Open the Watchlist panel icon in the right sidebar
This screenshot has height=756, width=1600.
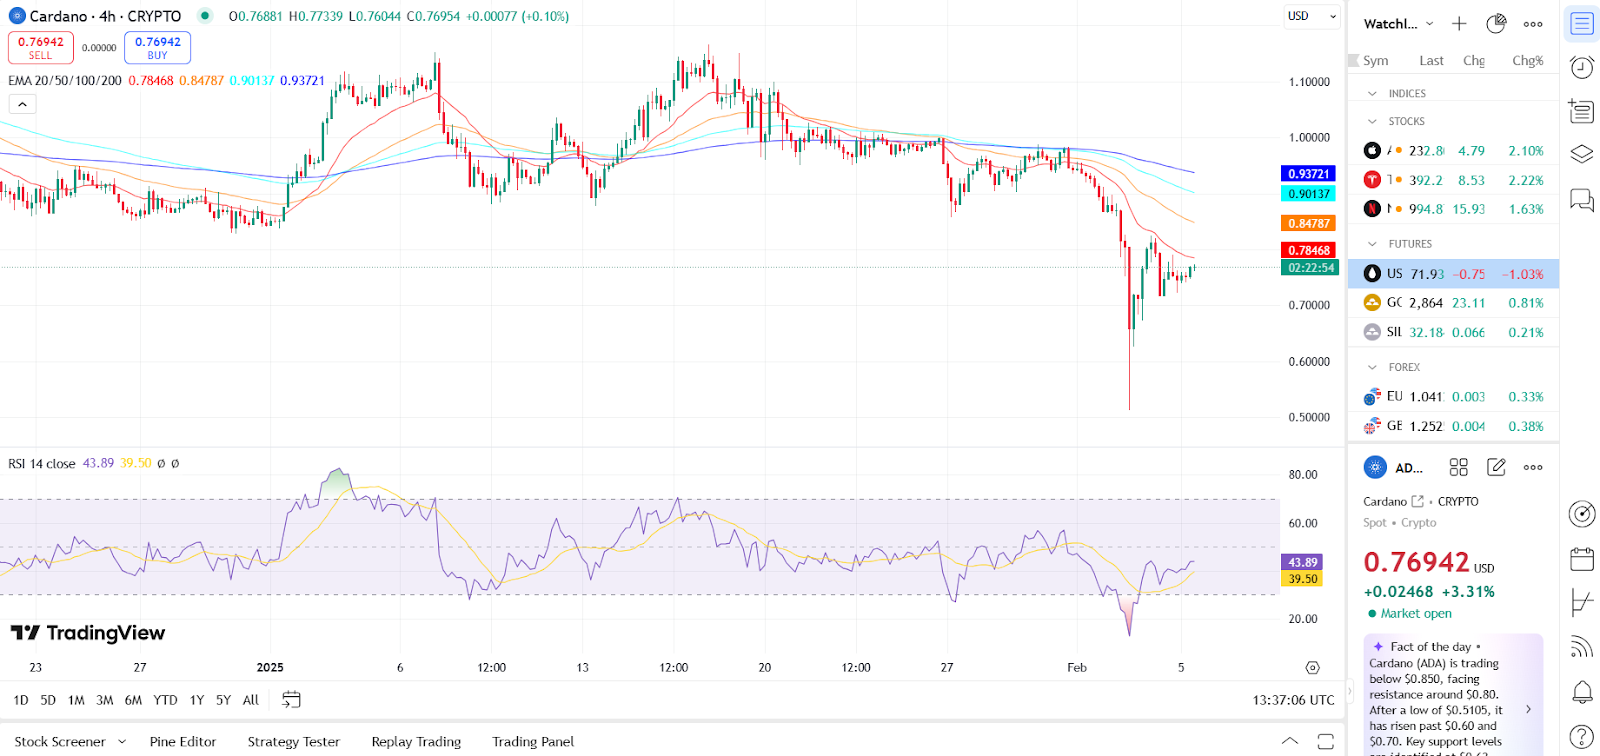tap(1581, 23)
